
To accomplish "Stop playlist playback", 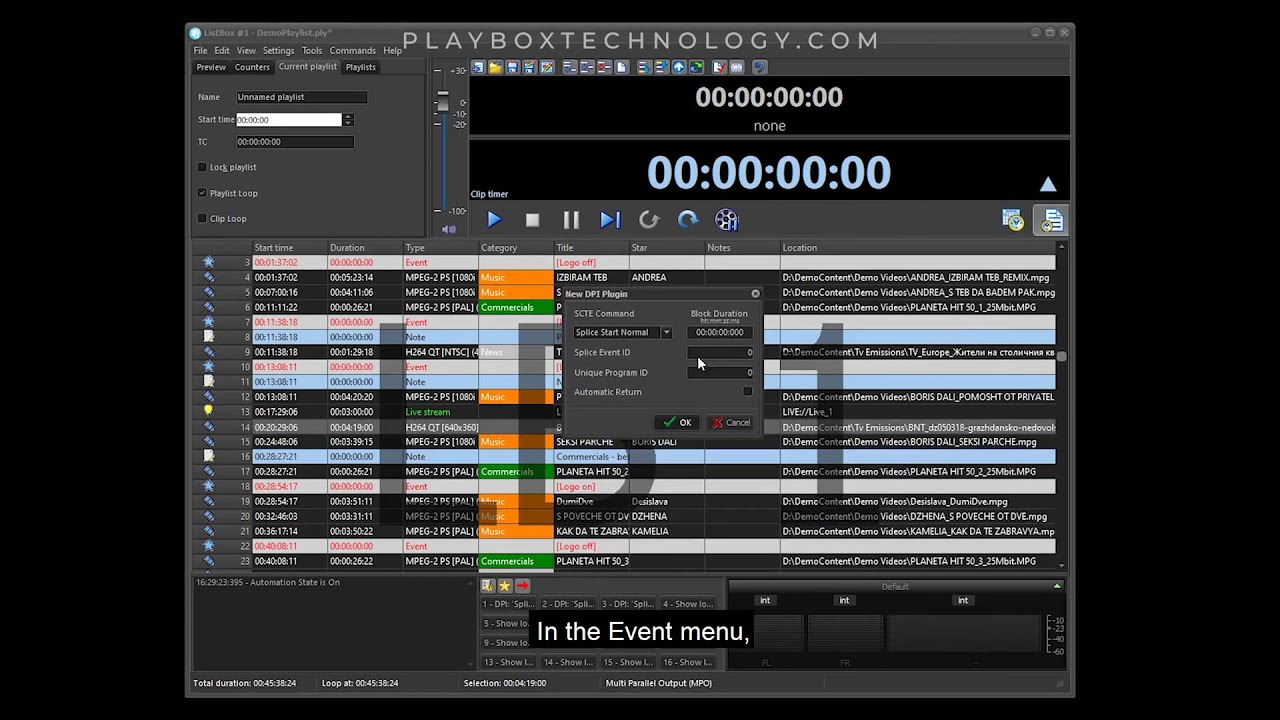I will pyautogui.click(x=532, y=220).
